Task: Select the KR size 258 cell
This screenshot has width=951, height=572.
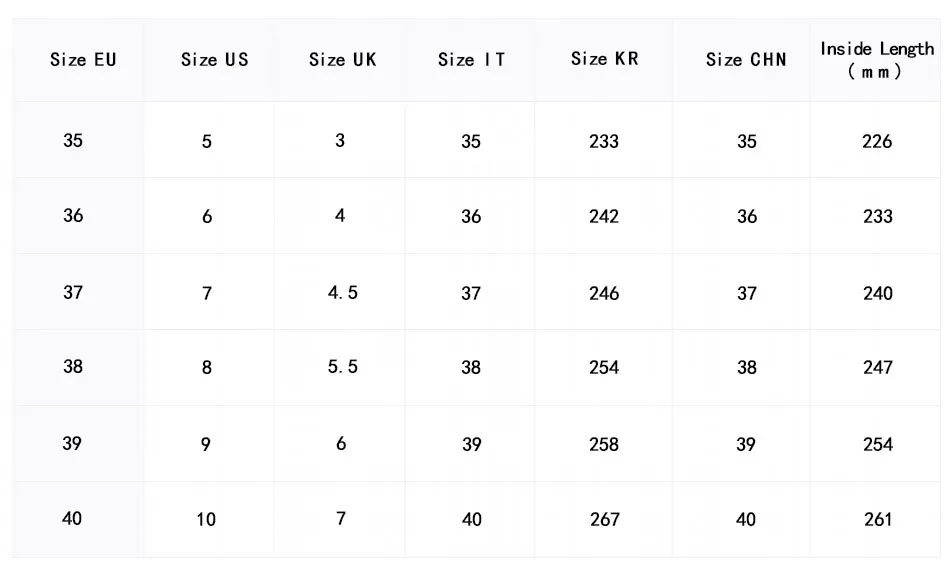Action: 604,444
